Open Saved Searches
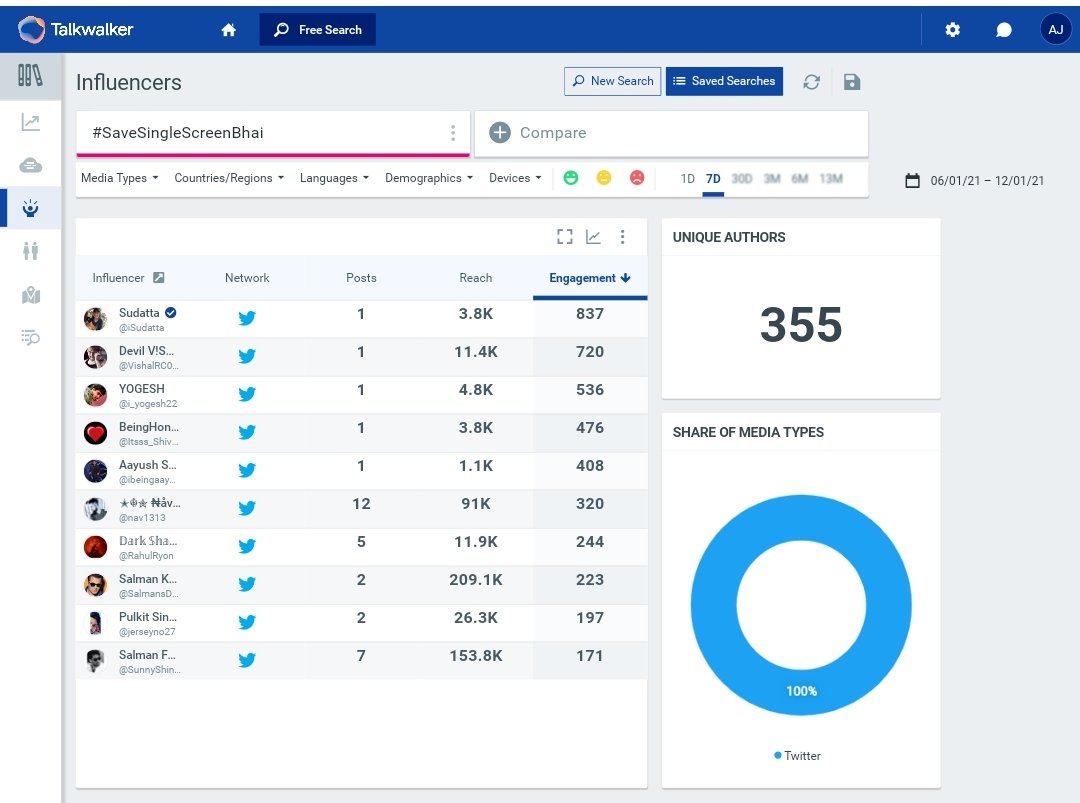Screen dimensions: 1080x803 (724, 81)
